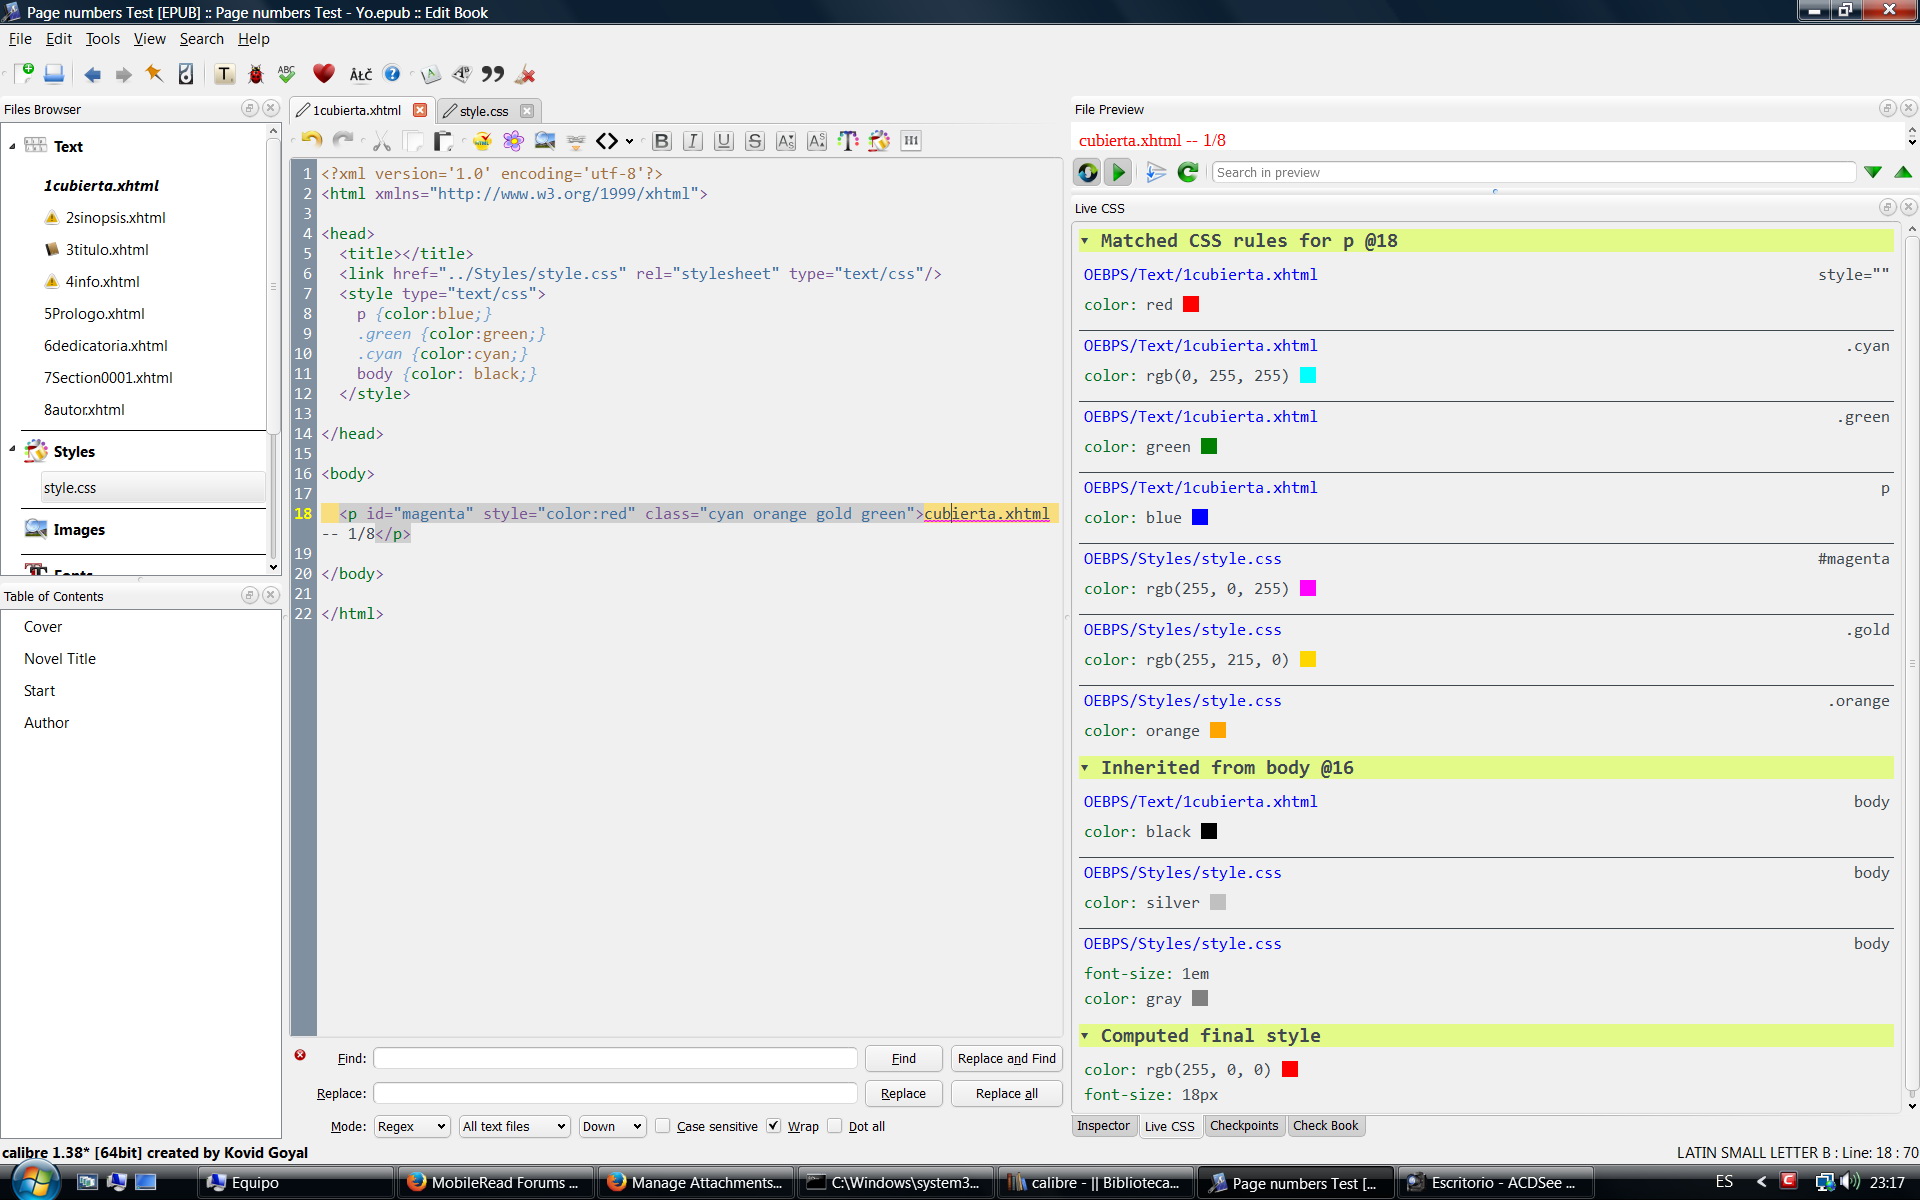The width and height of the screenshot is (1920, 1200).
Task: Open the All text files dropdown
Action: (514, 1126)
